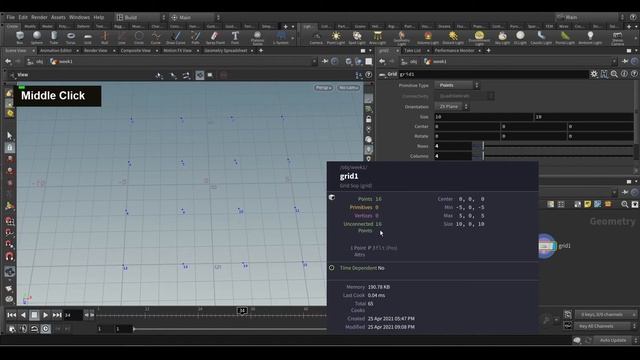Open the Assets menu
This screenshot has height=360, width=640.
pos(58,17)
